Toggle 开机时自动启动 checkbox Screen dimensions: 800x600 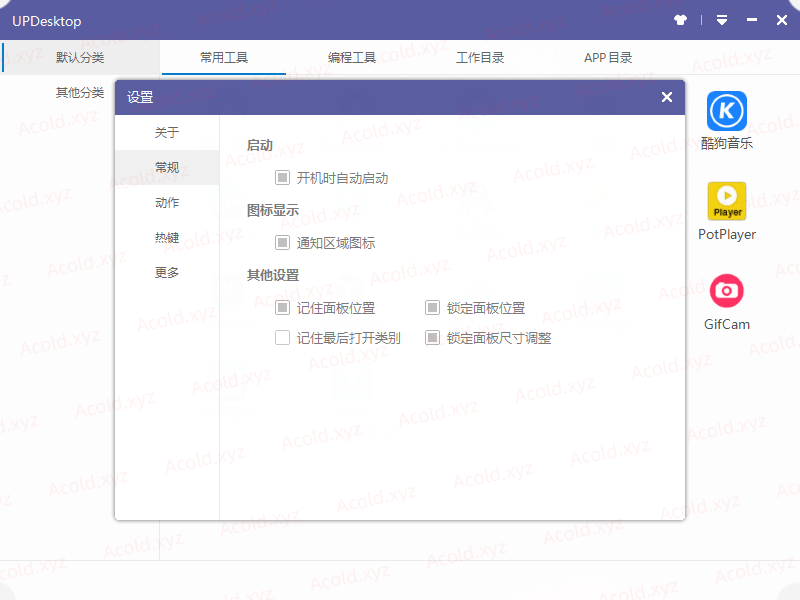[x=282, y=178]
